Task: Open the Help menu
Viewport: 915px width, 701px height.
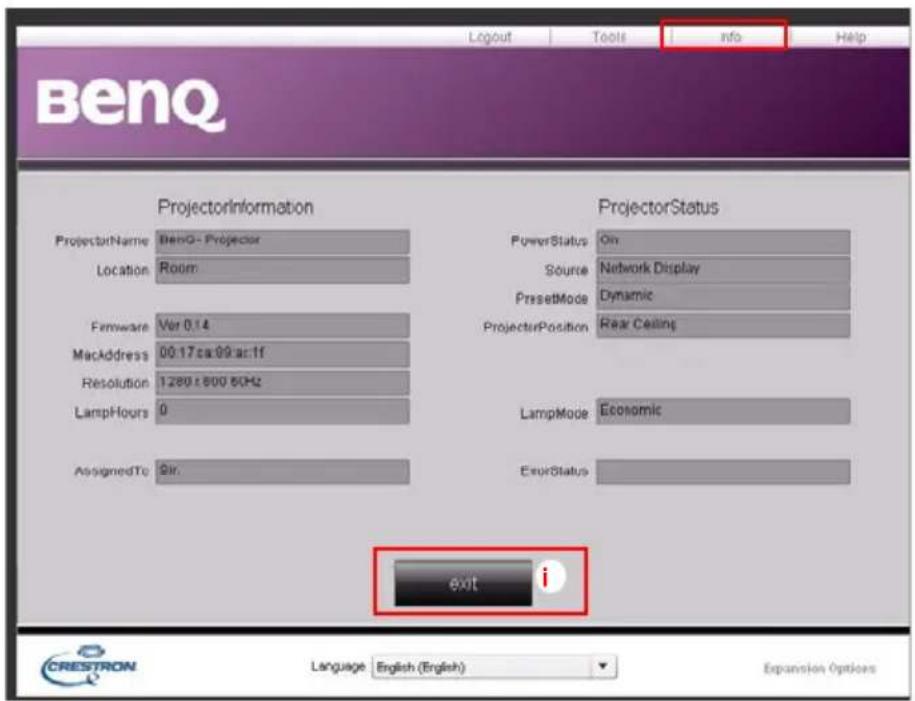Action: click(x=850, y=37)
